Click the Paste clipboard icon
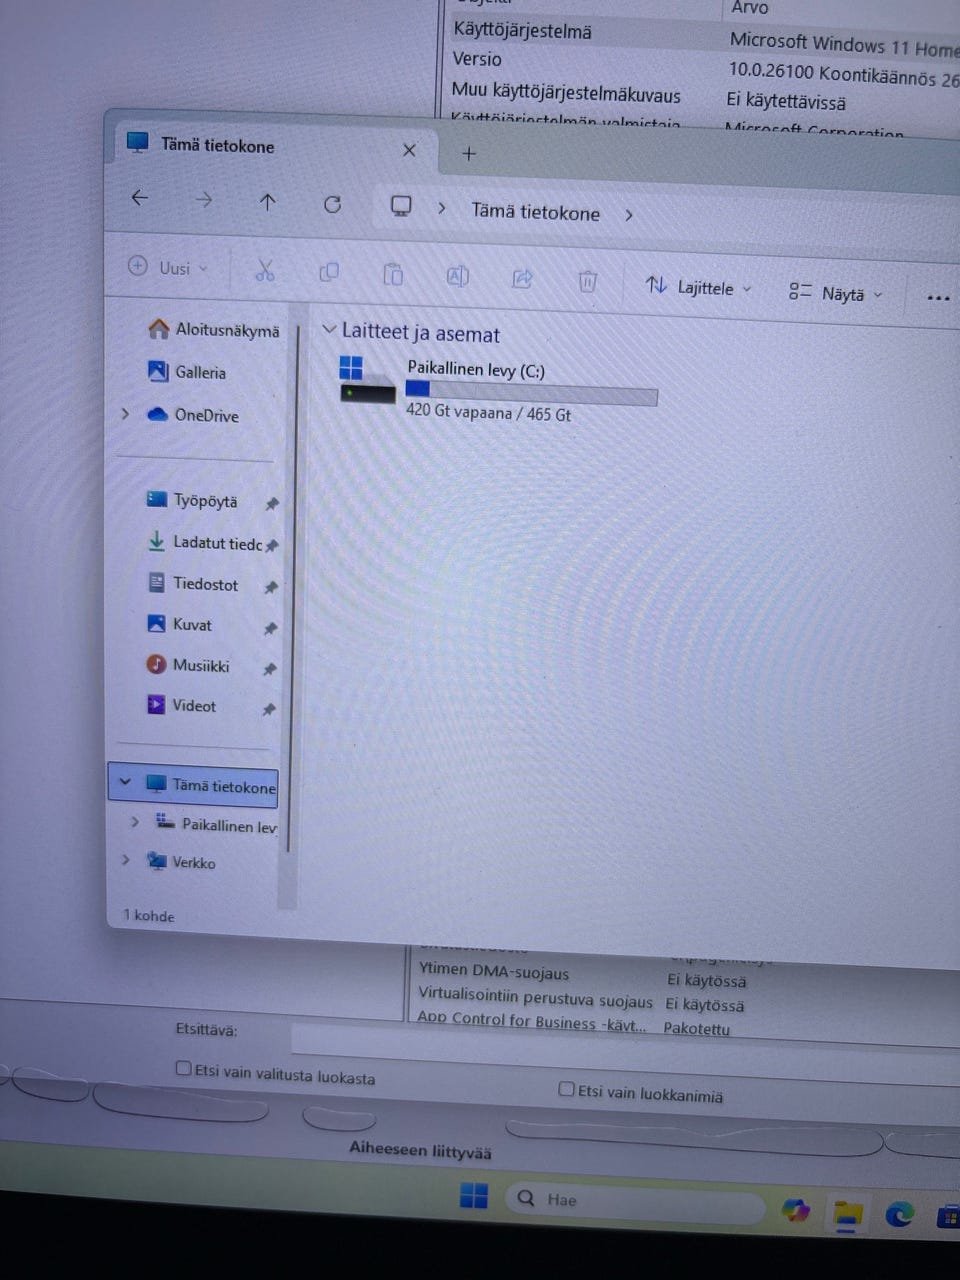The height and width of the screenshot is (1280, 960). point(393,274)
